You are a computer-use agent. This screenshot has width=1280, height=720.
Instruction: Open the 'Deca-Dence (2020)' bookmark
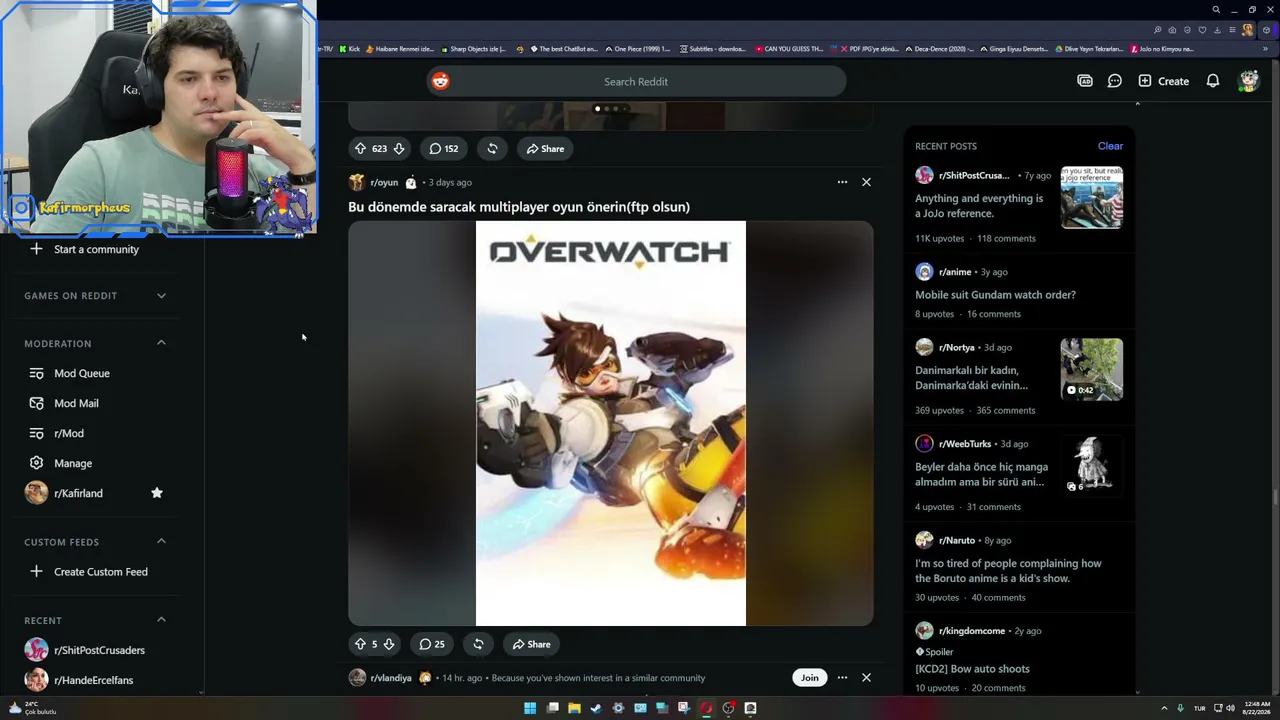pos(939,49)
